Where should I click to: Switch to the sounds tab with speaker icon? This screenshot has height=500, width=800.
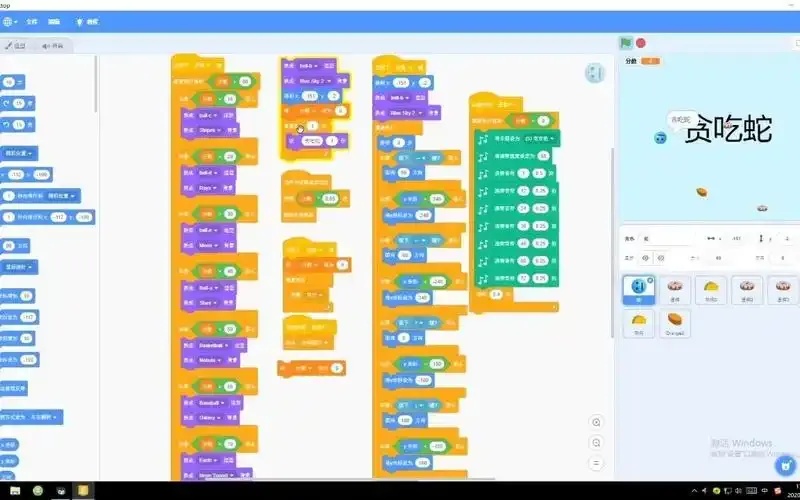[53, 46]
